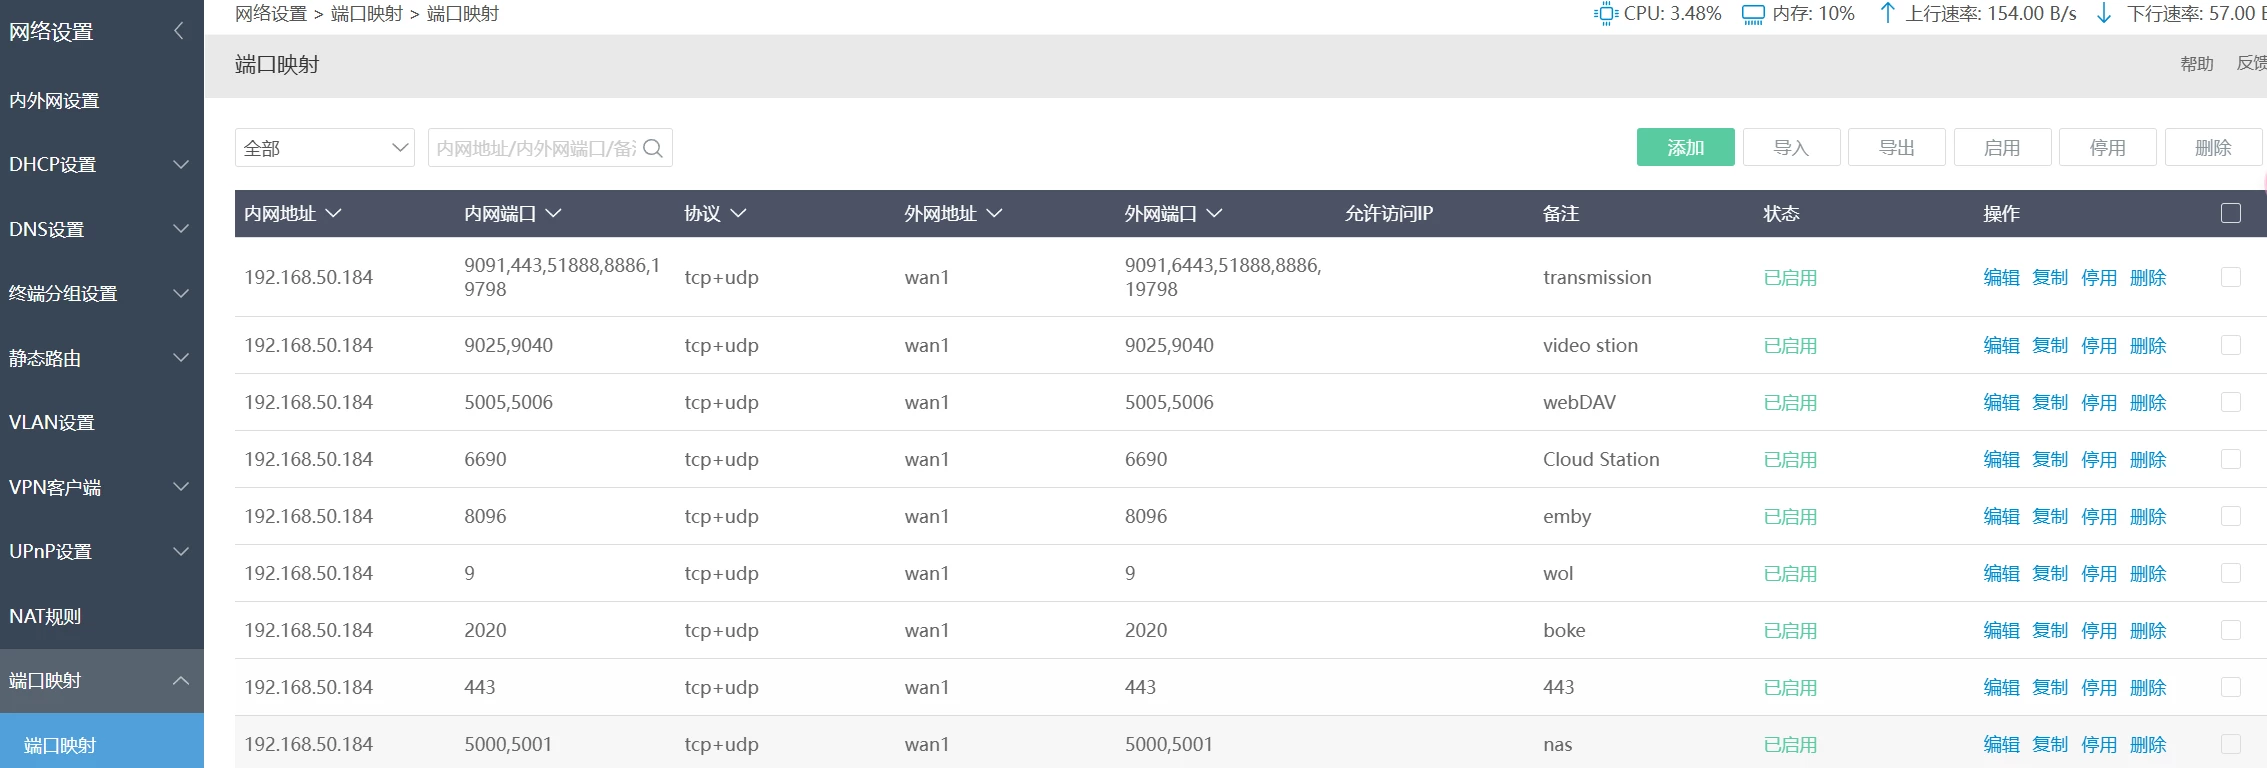
Task: Click 编辑 for the webDAV rule
Action: click(x=2001, y=402)
